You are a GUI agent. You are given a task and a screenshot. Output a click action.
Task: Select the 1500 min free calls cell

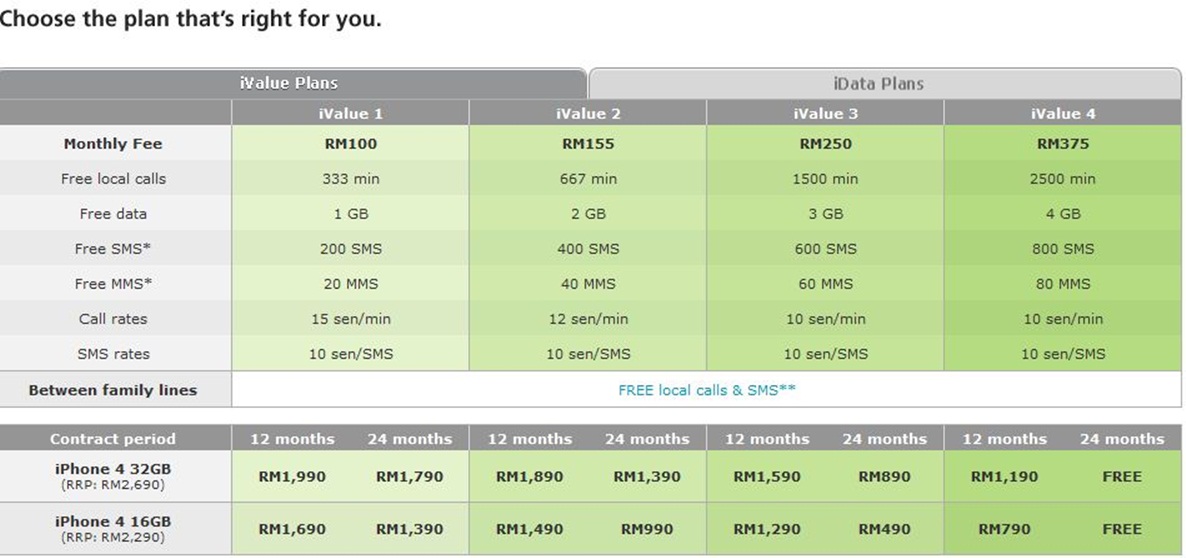(x=825, y=179)
